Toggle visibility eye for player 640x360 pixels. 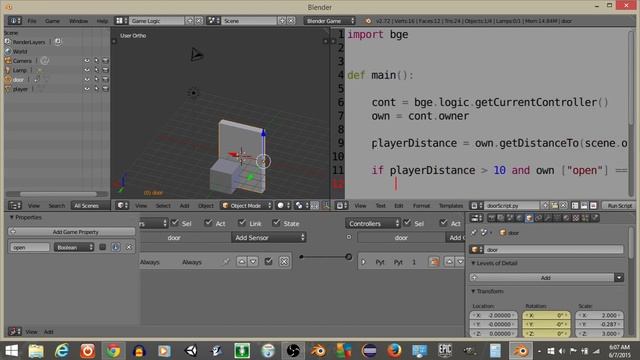tap(87, 89)
